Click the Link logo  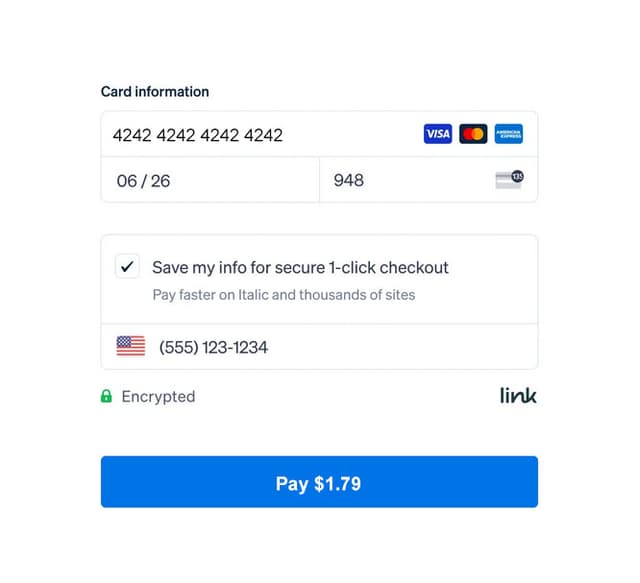point(518,396)
